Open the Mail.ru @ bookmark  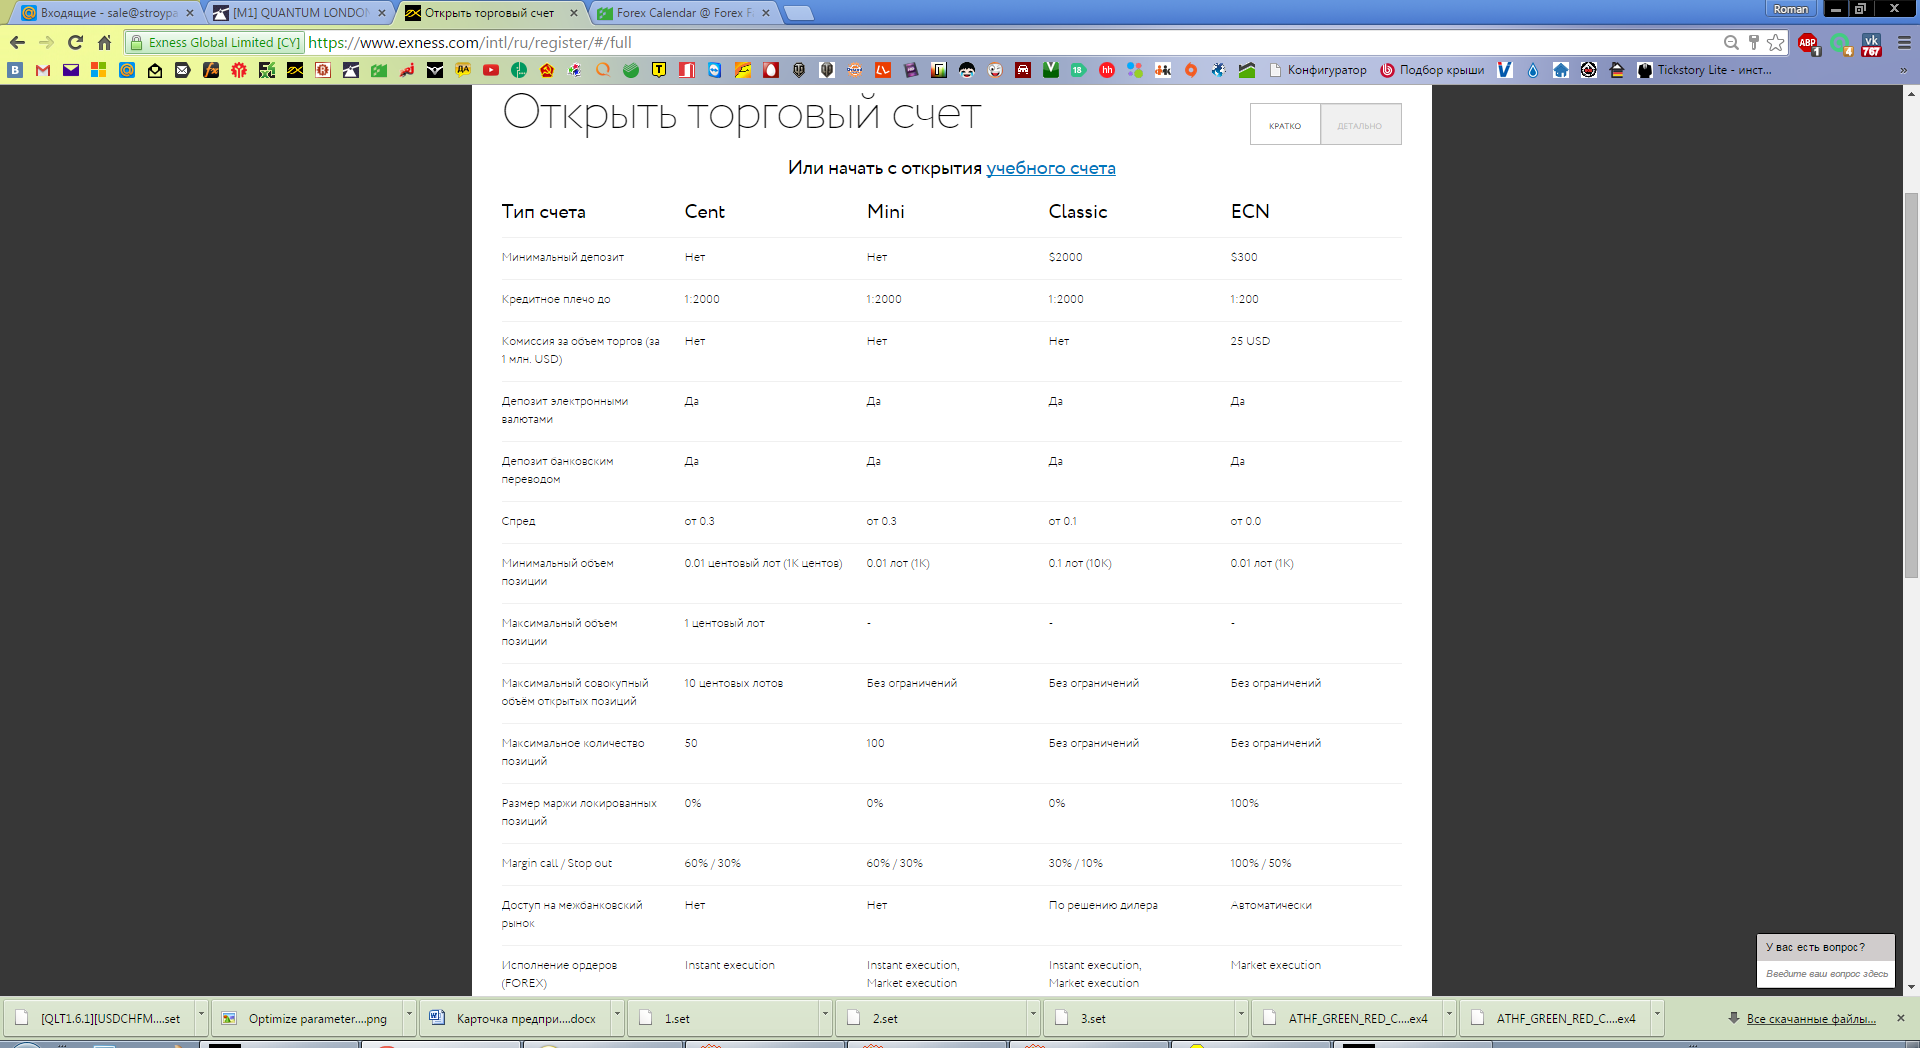127,70
